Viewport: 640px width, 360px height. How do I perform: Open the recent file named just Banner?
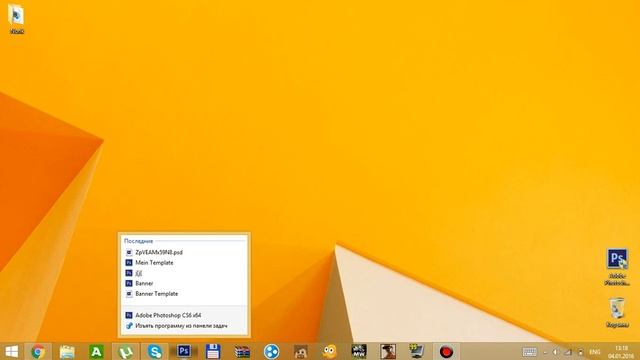pos(184,283)
